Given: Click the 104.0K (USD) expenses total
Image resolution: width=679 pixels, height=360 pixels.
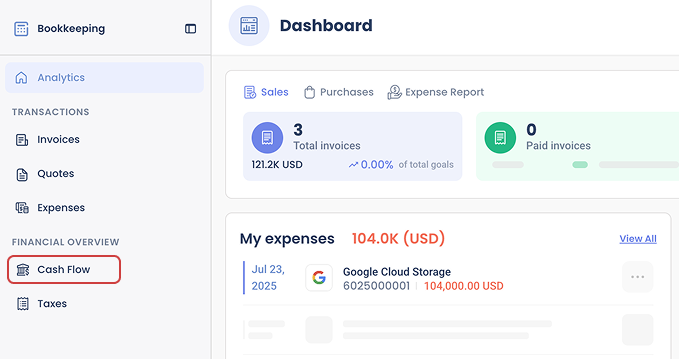Looking at the screenshot, I should tap(398, 239).
